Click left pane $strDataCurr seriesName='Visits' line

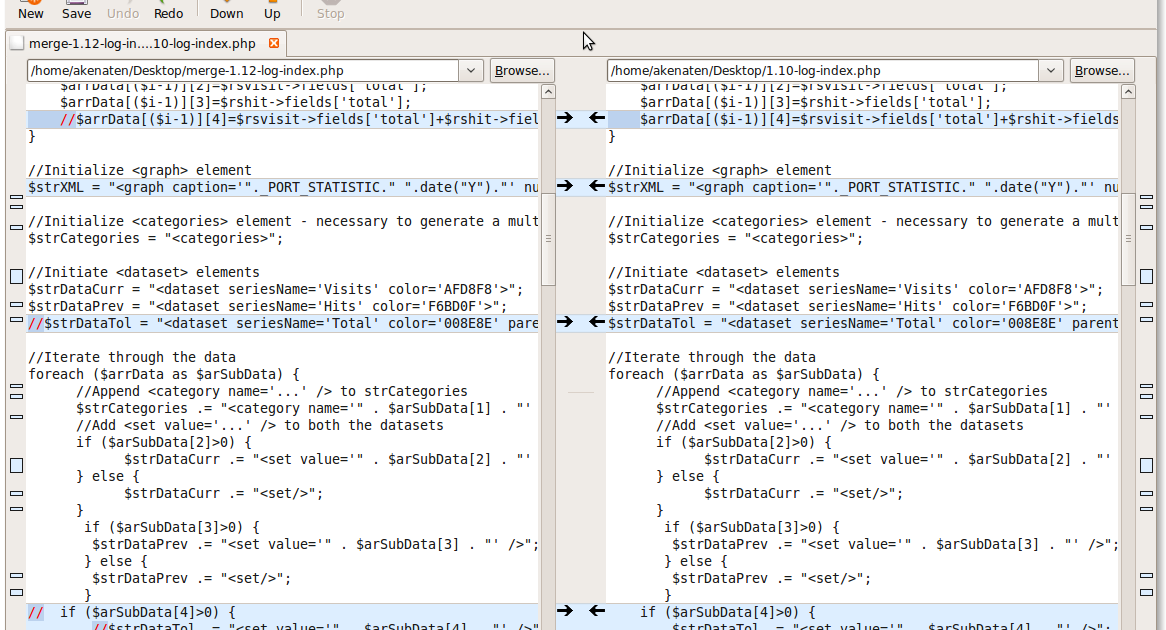pyautogui.click(x=276, y=289)
